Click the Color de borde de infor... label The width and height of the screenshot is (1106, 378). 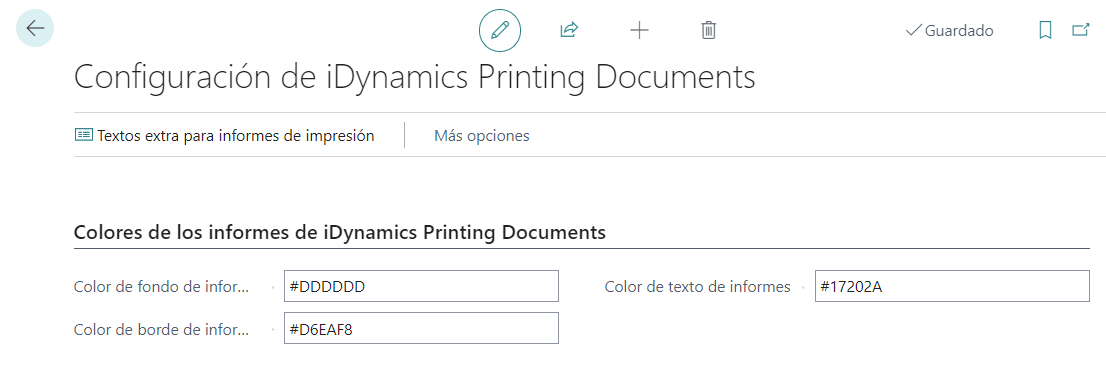point(162,329)
